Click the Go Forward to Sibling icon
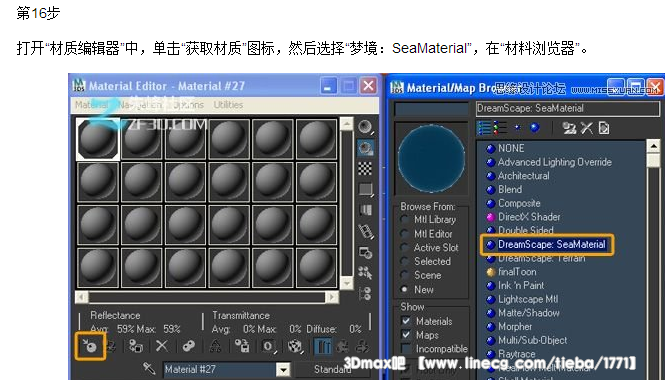Image resolution: width=665 pixels, height=380 pixels. [x=362, y=346]
